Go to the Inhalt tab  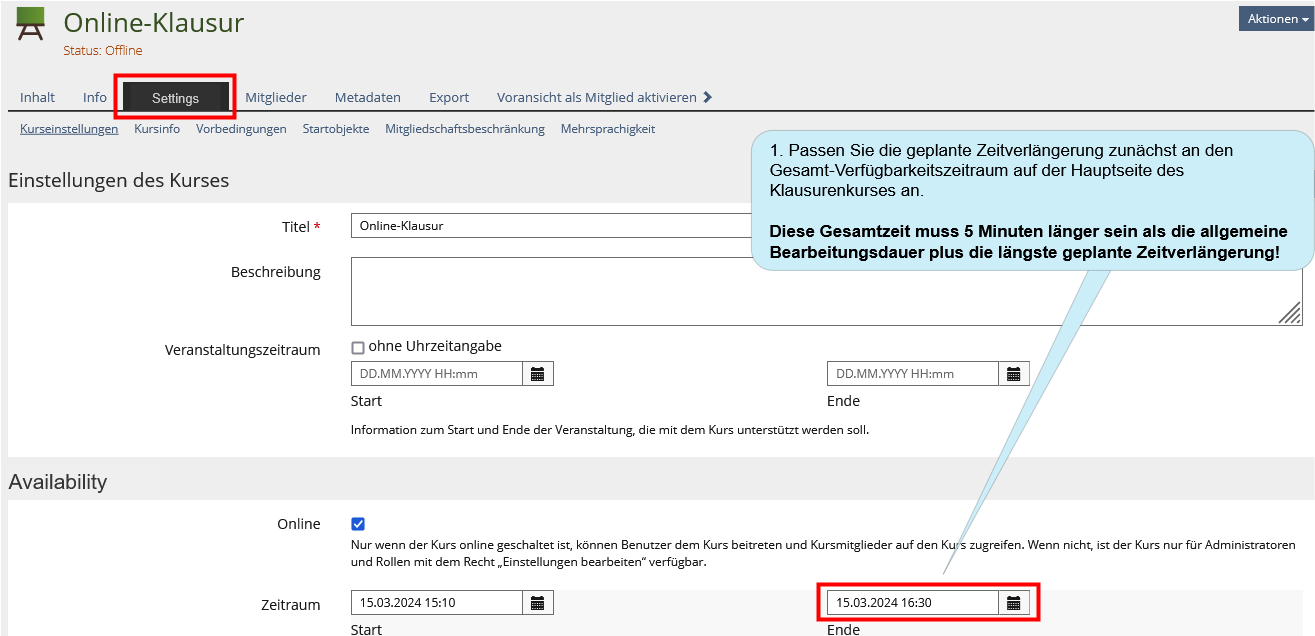(x=37, y=97)
